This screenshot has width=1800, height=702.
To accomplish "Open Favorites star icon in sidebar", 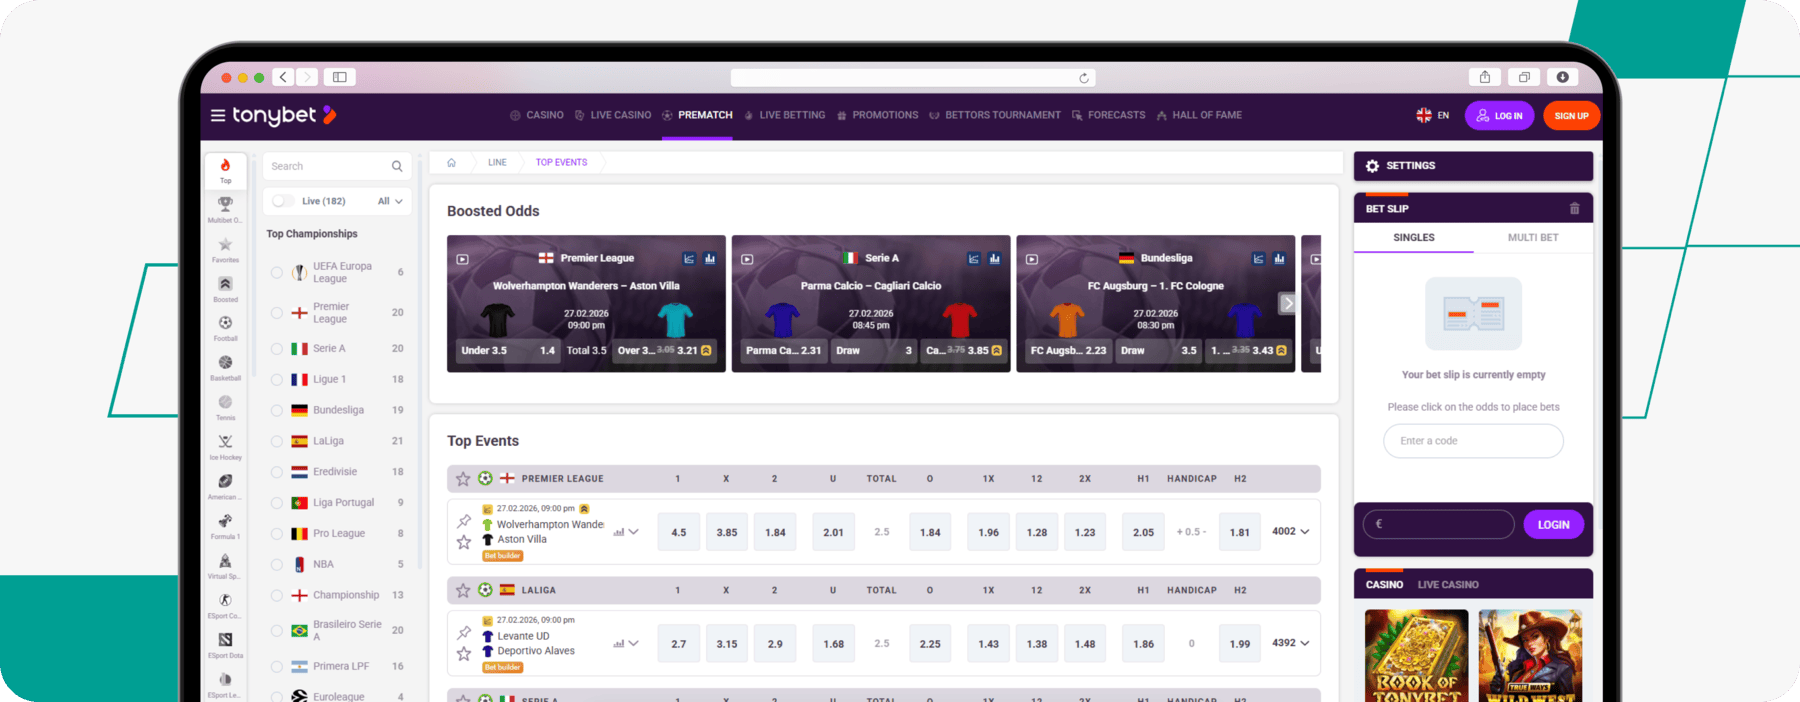I will (x=226, y=244).
